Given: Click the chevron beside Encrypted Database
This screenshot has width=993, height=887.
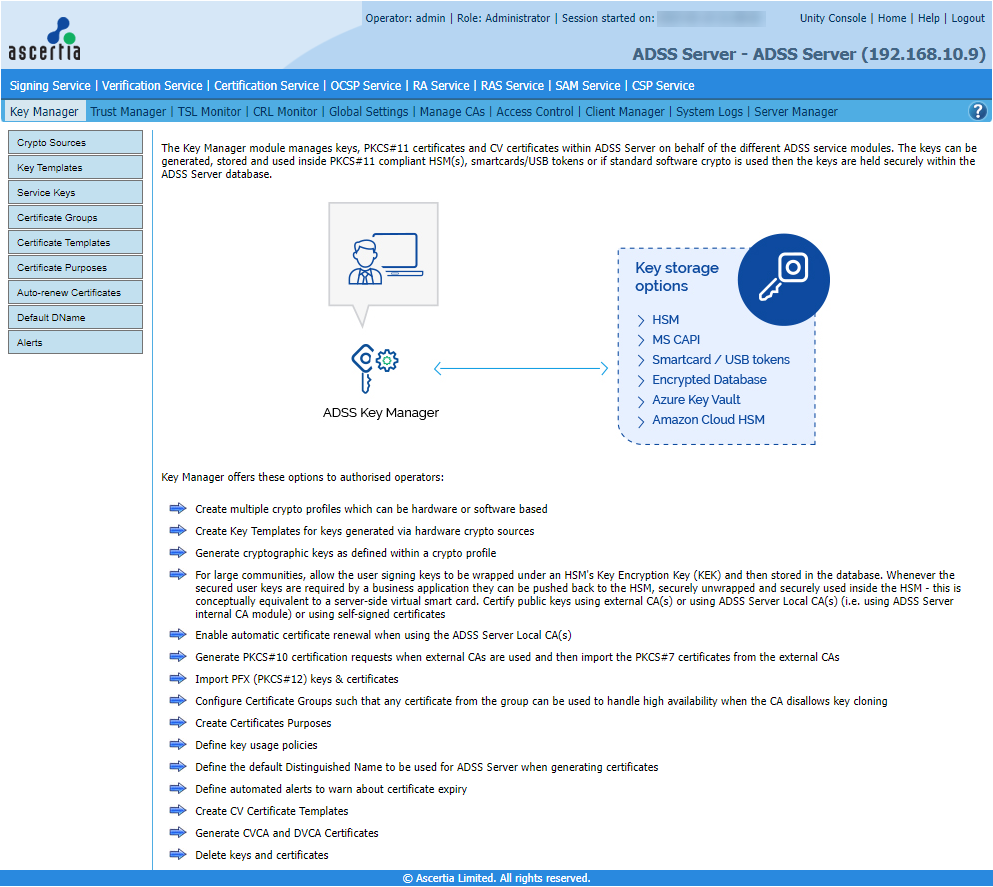Looking at the screenshot, I should [x=641, y=381].
